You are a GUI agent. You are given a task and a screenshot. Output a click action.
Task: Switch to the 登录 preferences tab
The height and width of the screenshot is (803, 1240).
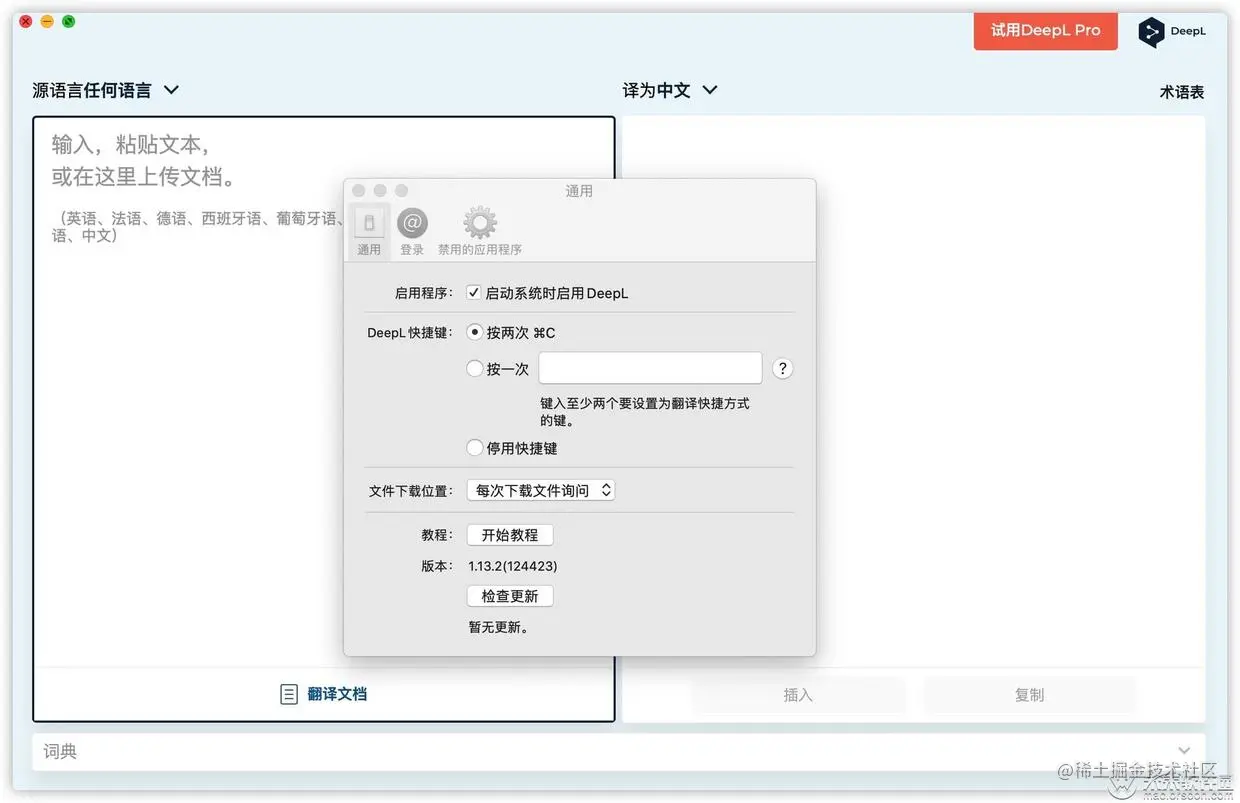click(x=412, y=233)
